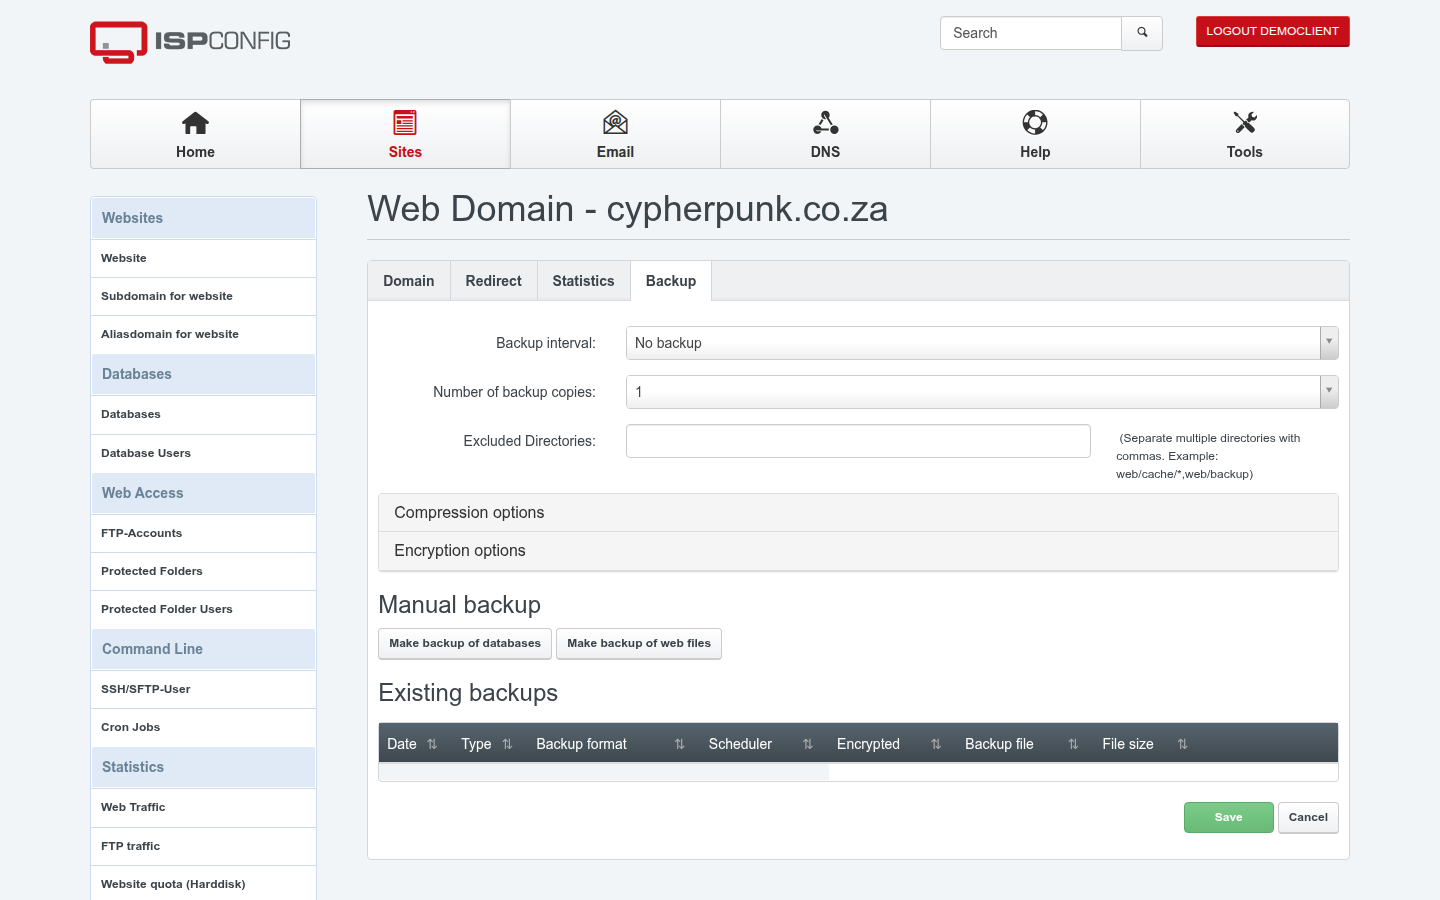Focus the Search input field
Image resolution: width=1440 pixels, height=900 pixels.
point(1031,33)
